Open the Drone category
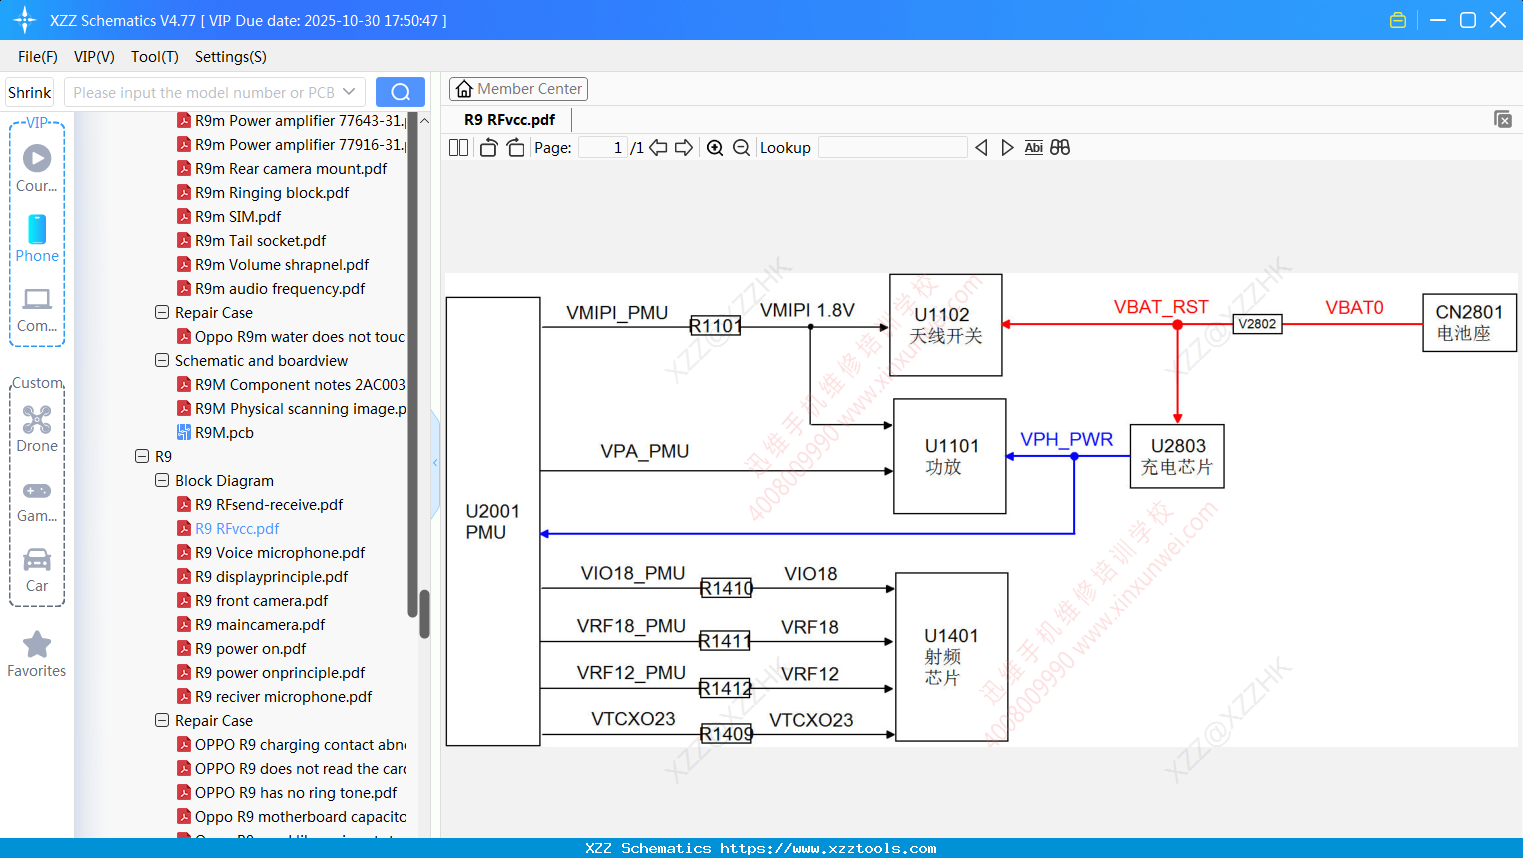Viewport: 1523px width, 858px height. pyautogui.click(x=37, y=428)
